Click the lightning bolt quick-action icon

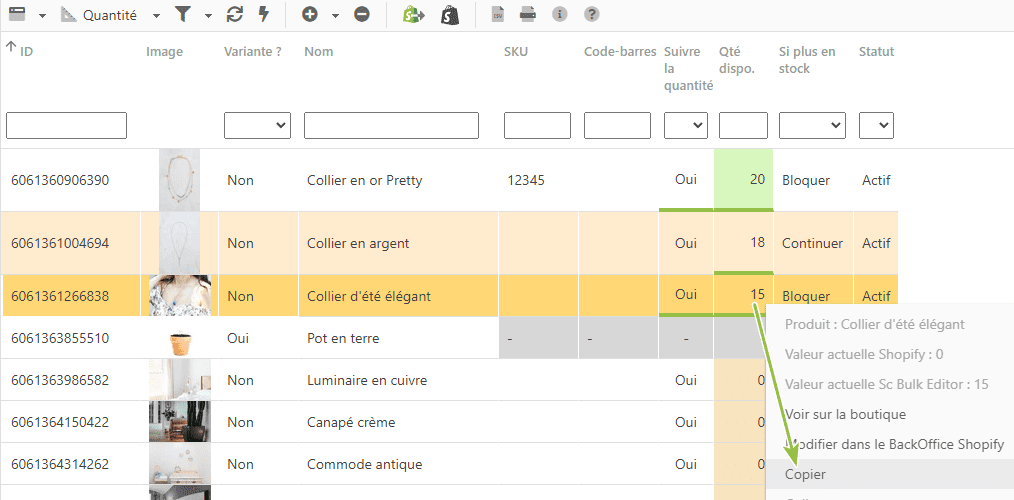click(x=263, y=15)
